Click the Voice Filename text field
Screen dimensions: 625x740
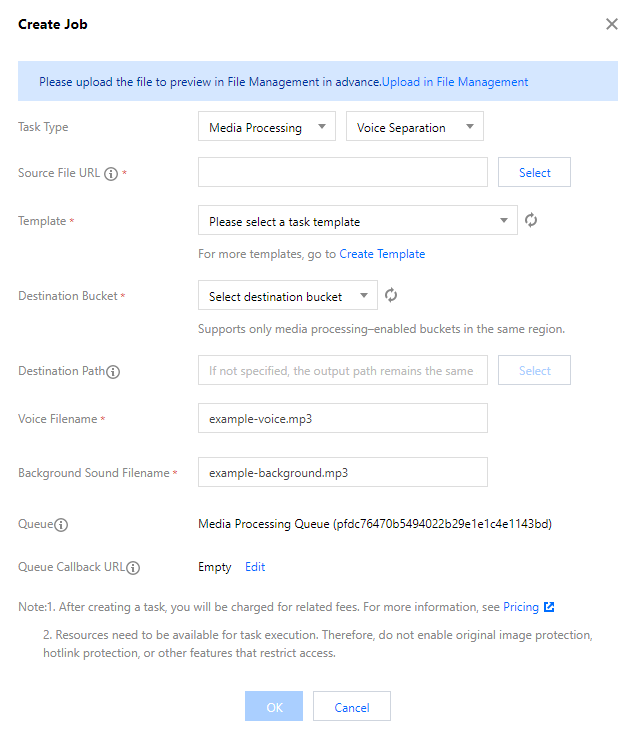click(x=342, y=419)
